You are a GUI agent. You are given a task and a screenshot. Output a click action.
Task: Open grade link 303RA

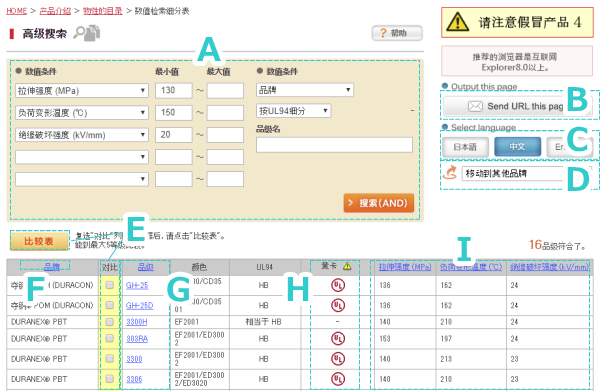coord(137,339)
